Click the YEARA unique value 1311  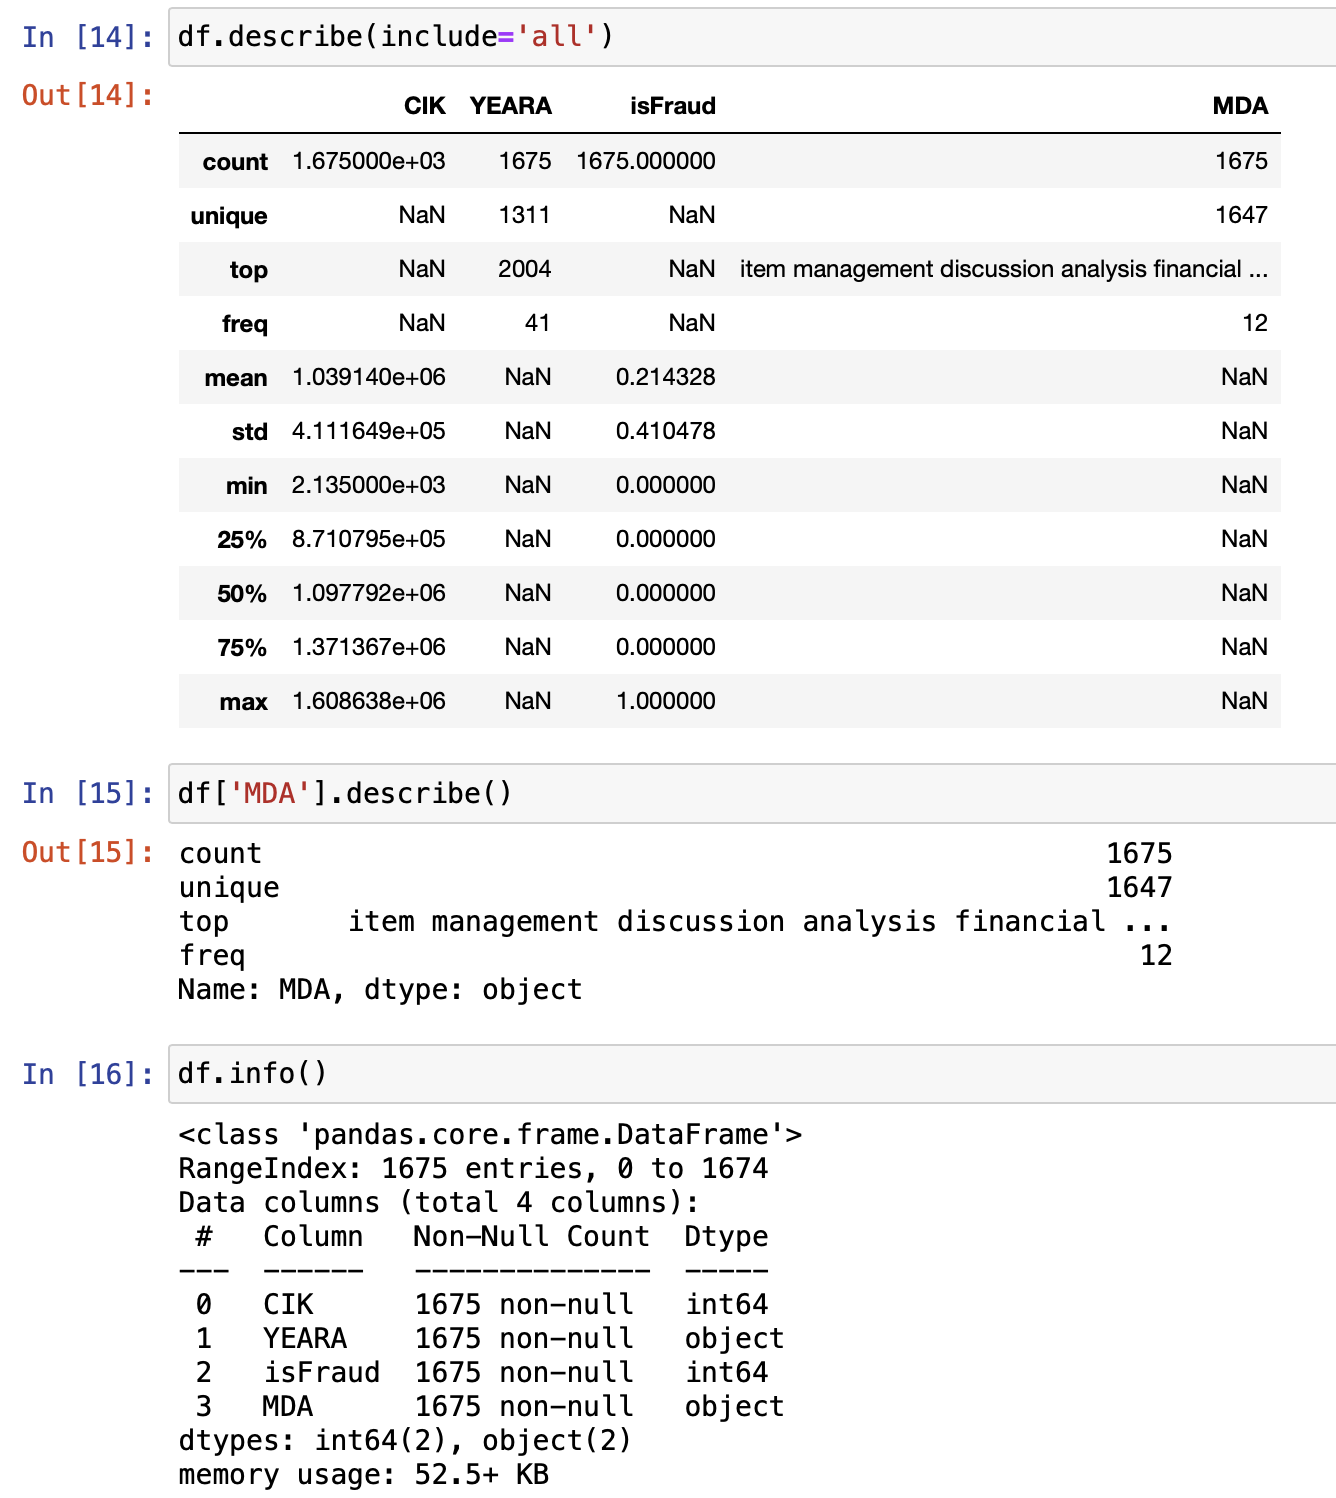coord(525,215)
